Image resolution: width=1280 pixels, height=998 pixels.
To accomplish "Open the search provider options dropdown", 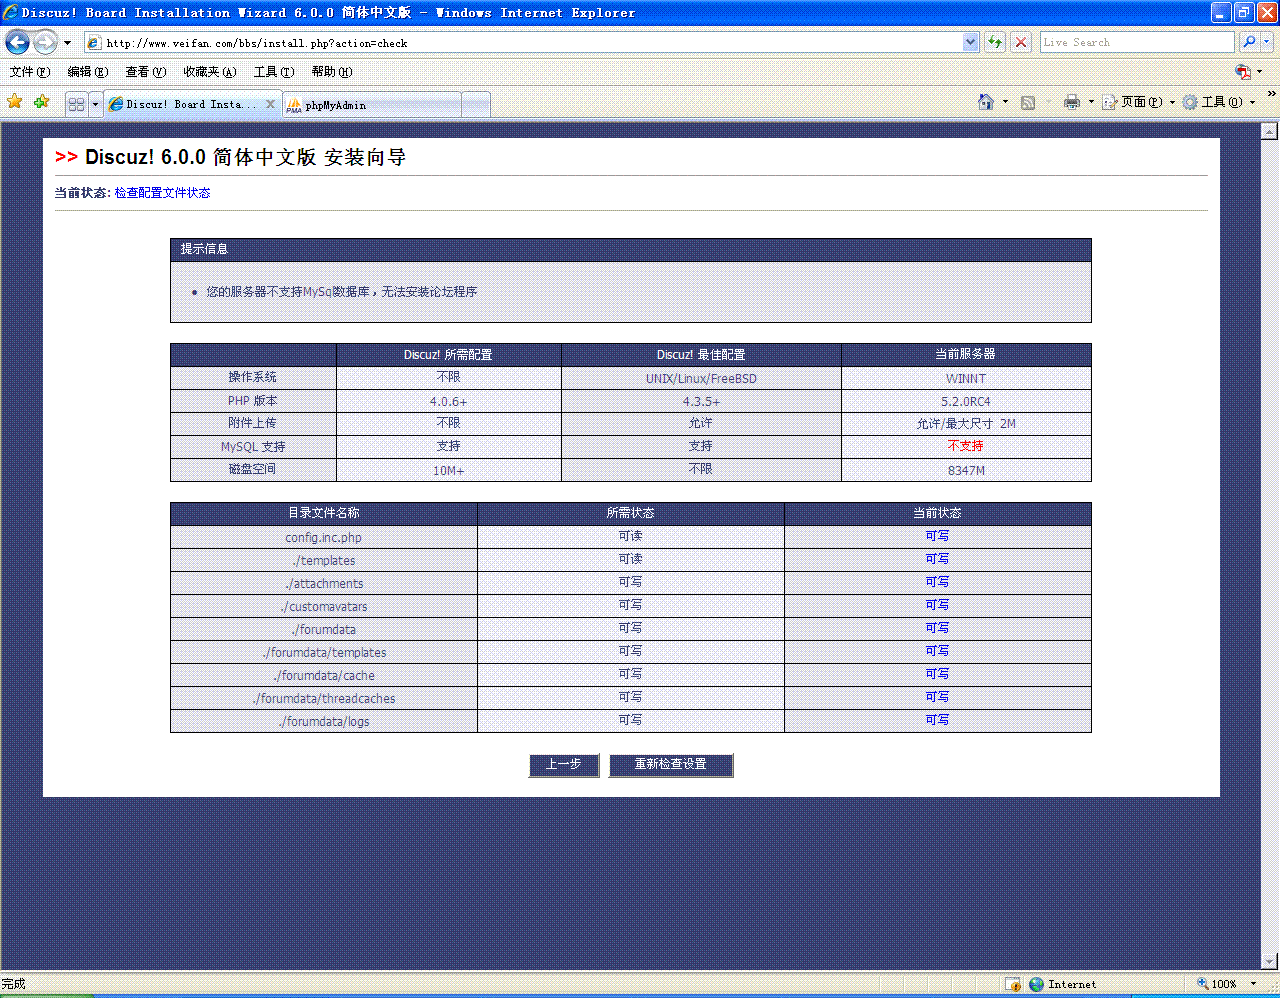I will [1267, 42].
